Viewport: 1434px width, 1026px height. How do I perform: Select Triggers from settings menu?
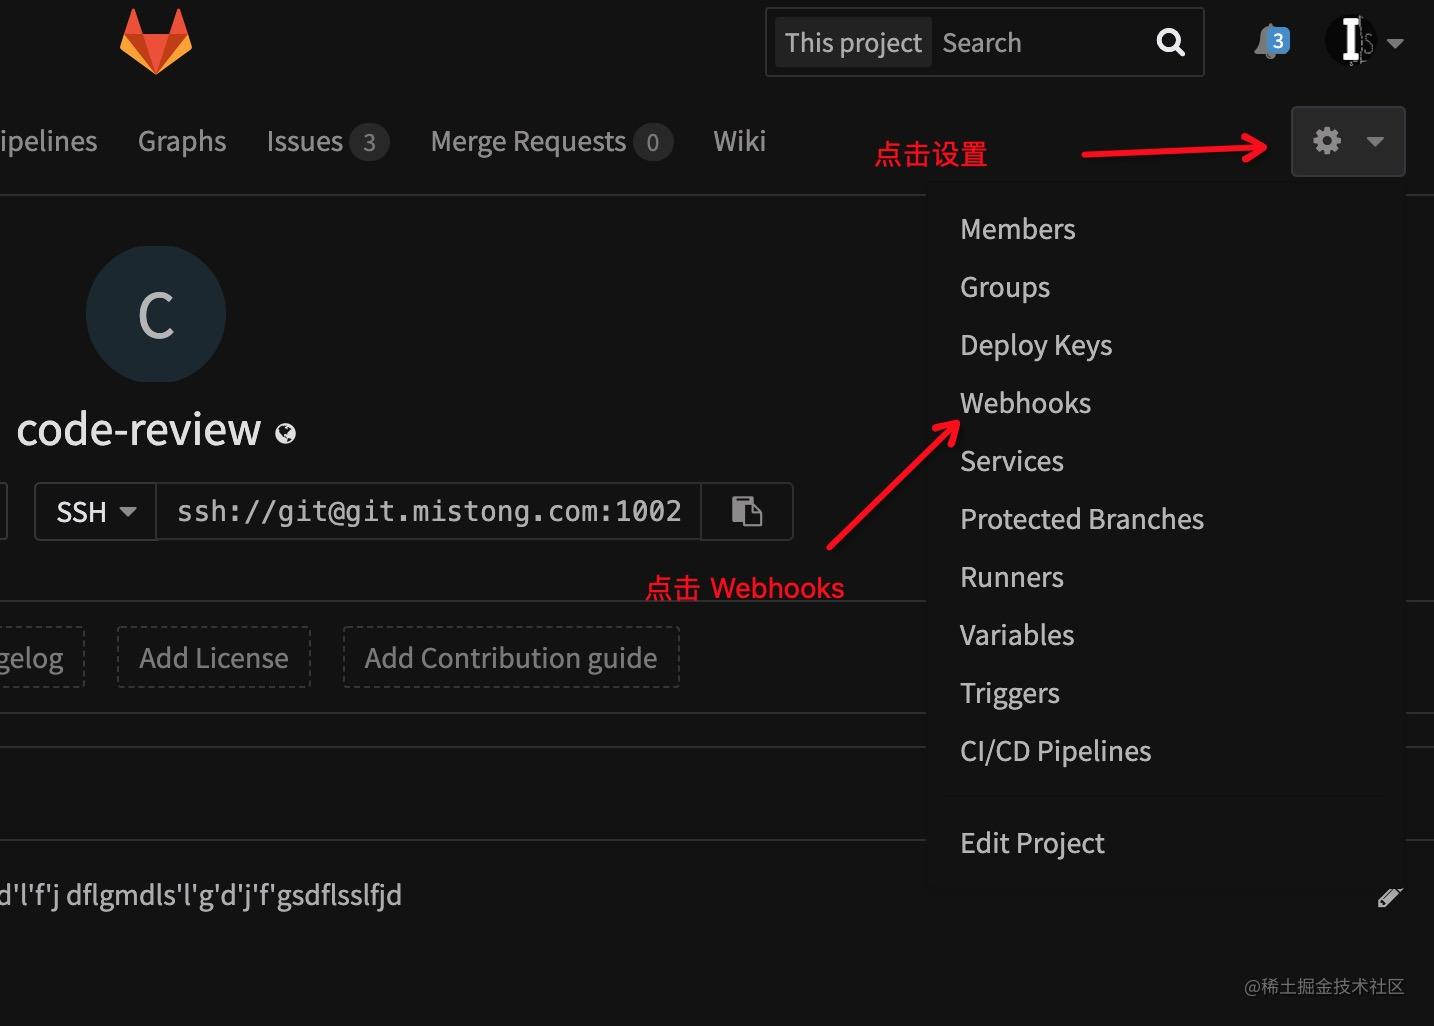[1010, 693]
